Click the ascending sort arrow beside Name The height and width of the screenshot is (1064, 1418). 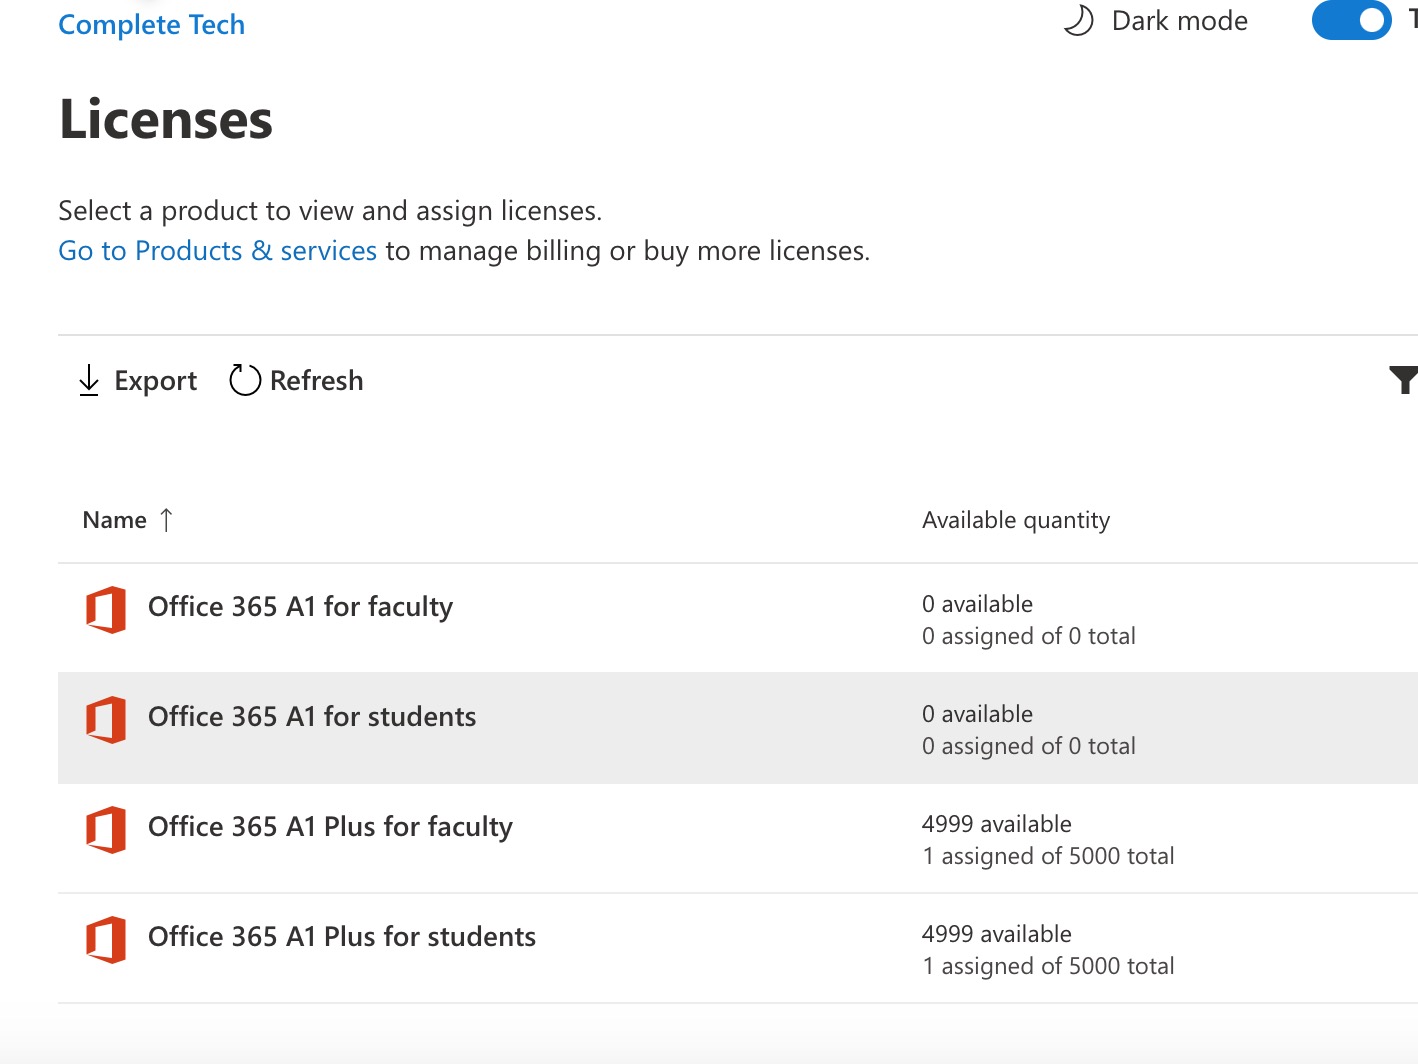(x=166, y=520)
